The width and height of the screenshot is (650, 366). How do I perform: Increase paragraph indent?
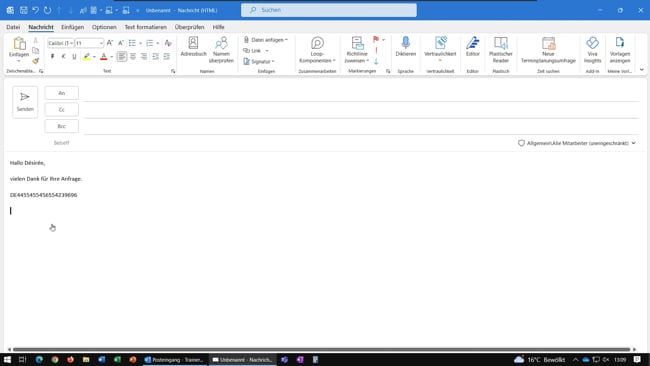(166, 56)
